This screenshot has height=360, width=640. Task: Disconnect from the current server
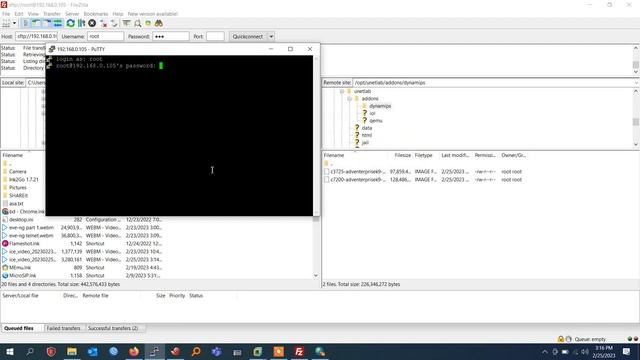(x=103, y=23)
